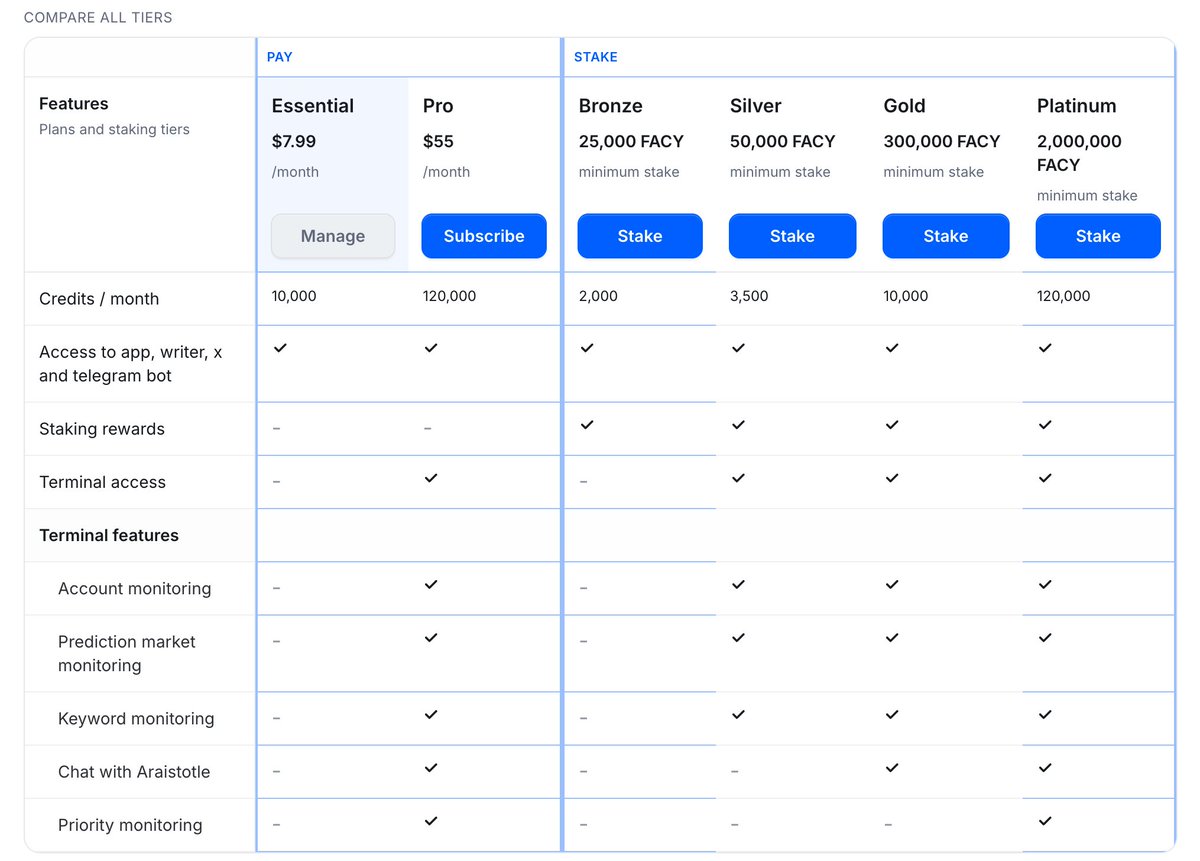
Task: Click the Keyword monitoring row label
Action: pos(136,719)
